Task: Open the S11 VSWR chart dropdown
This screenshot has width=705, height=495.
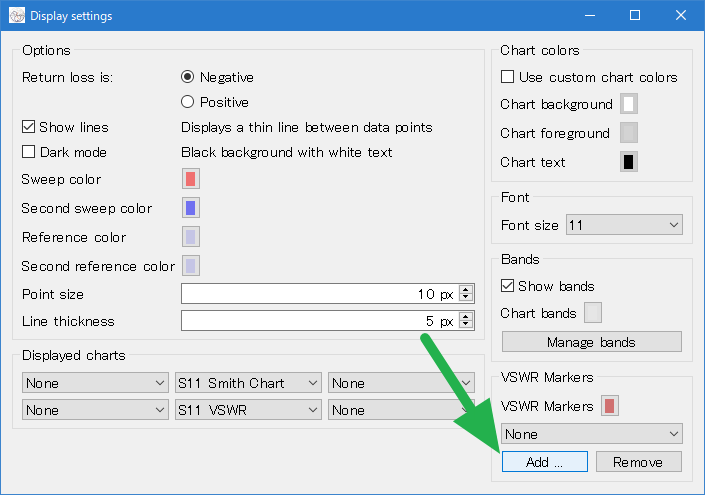Action: tap(248, 410)
